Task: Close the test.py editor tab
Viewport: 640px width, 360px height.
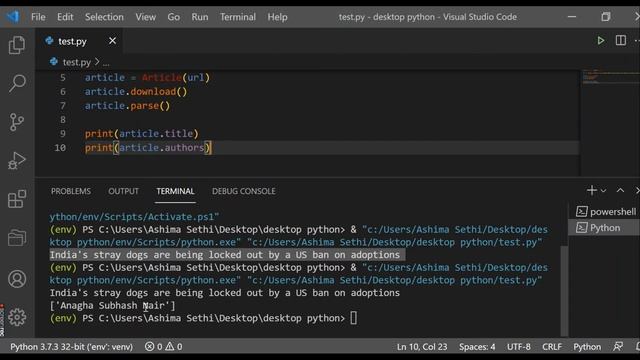Action: 112,41
